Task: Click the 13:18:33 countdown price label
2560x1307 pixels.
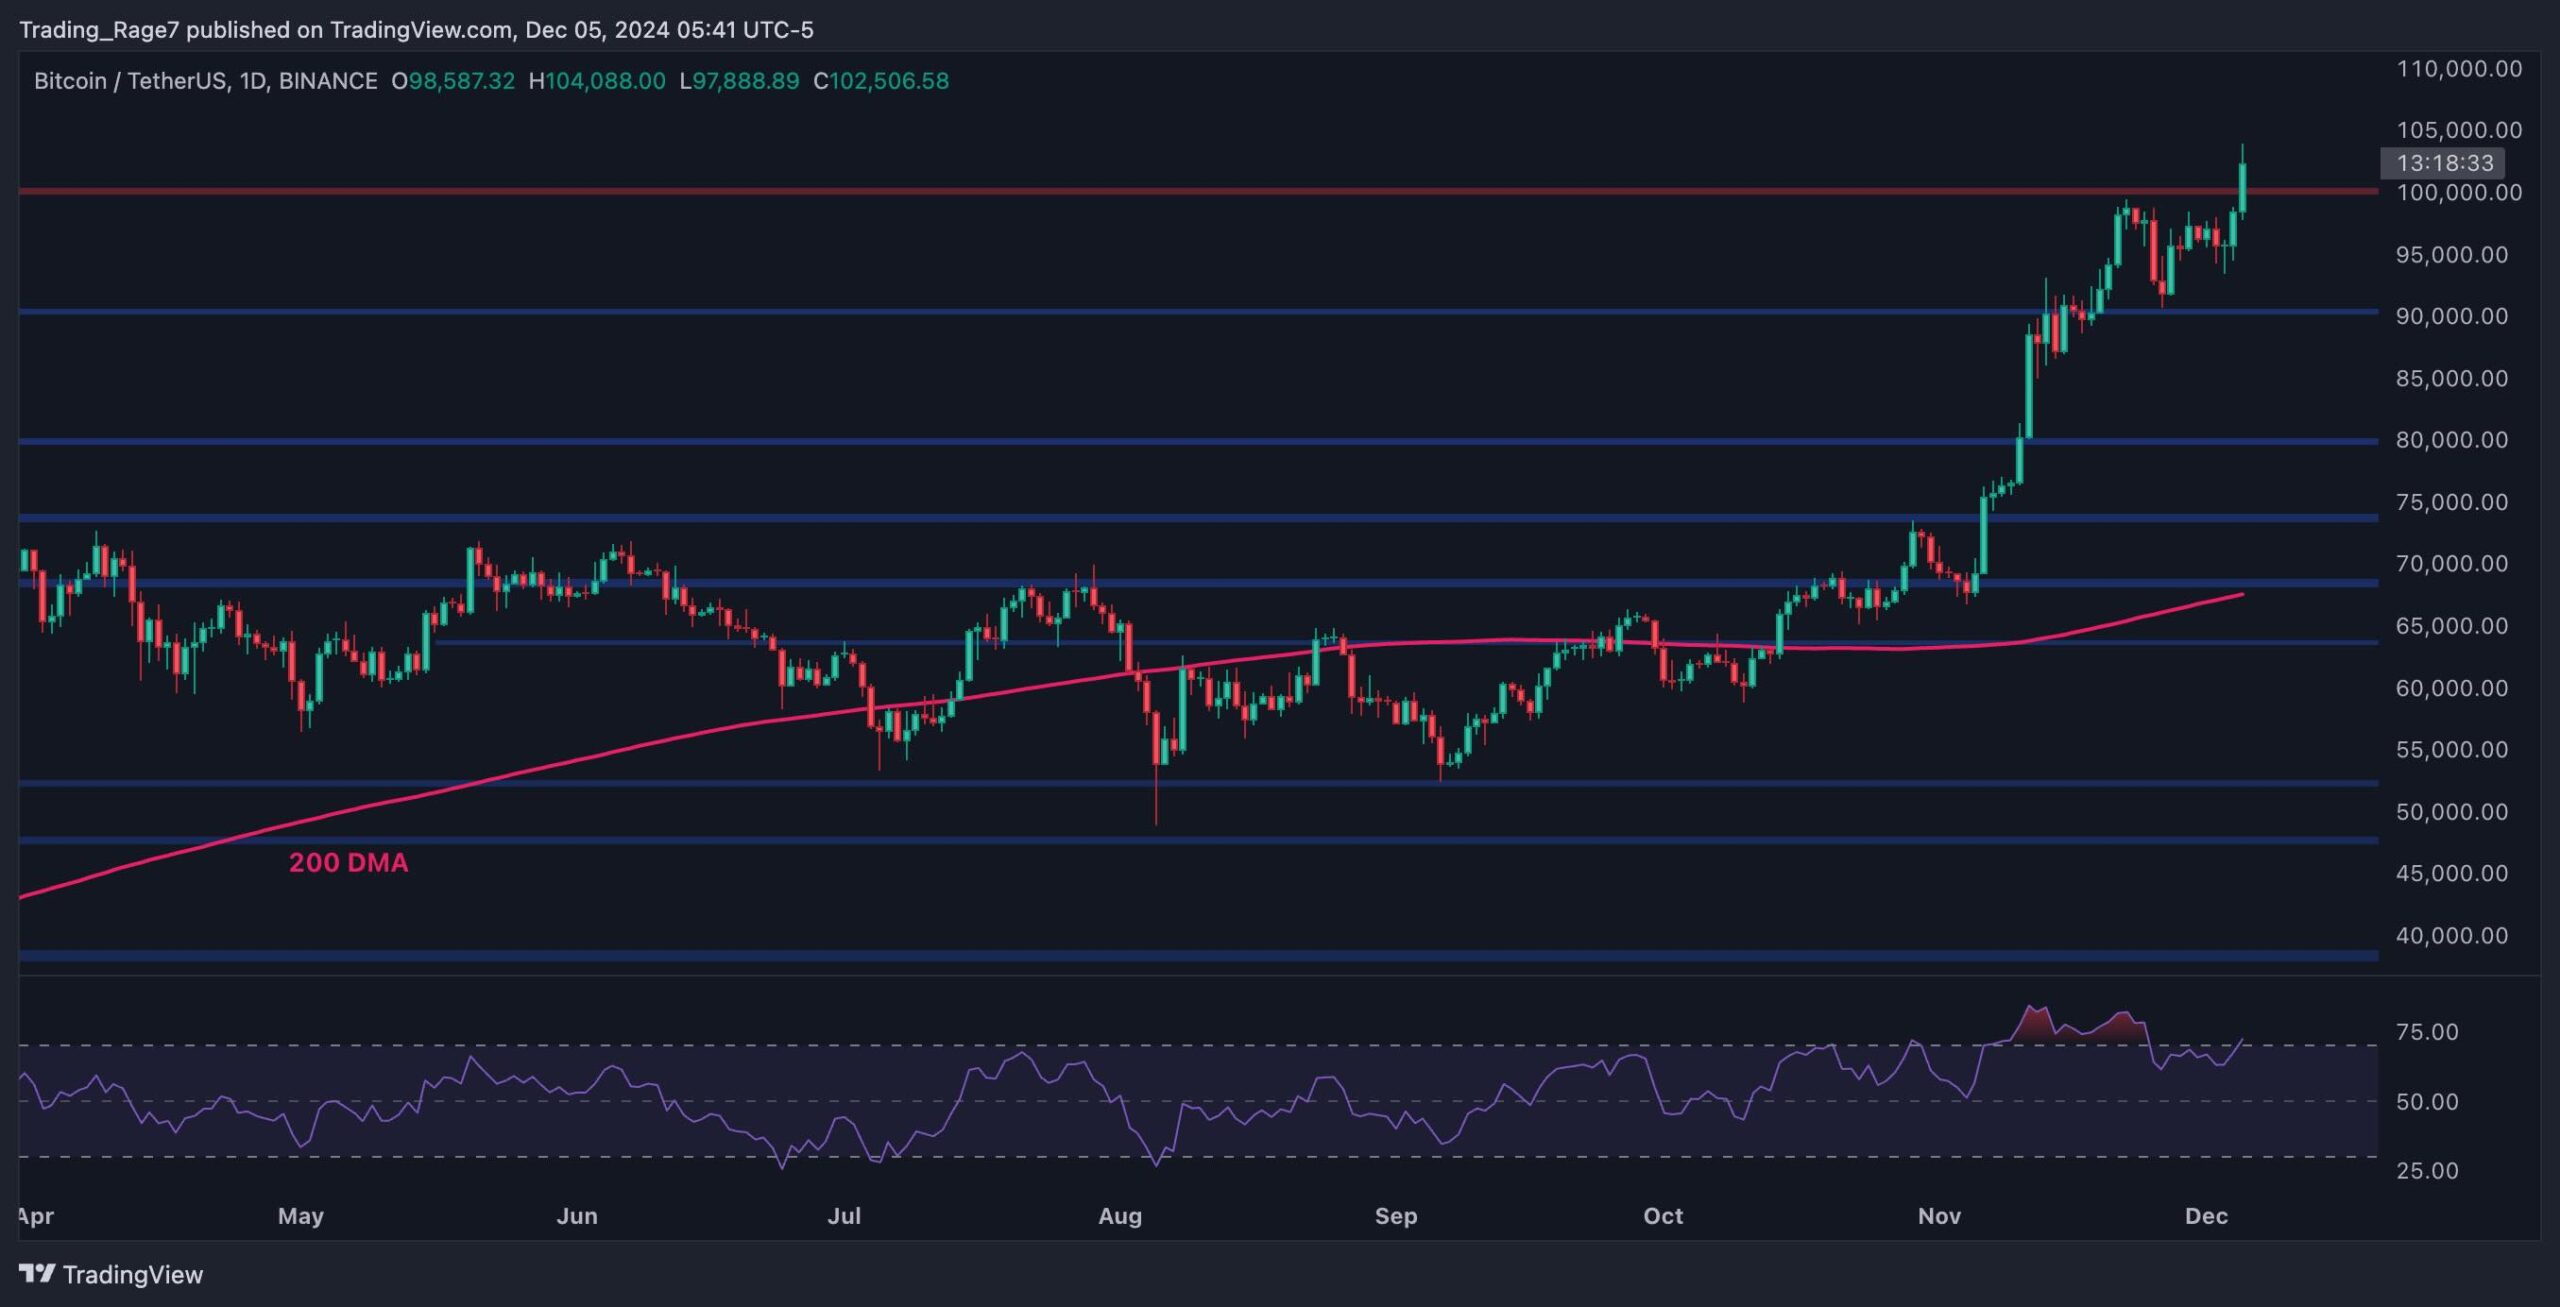Action: click(x=2444, y=162)
